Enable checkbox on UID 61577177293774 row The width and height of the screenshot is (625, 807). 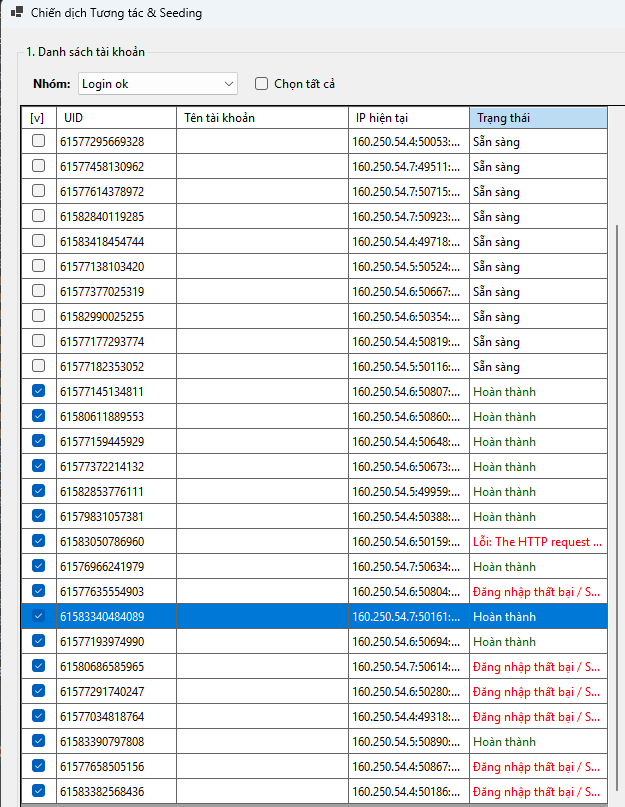tap(39, 341)
